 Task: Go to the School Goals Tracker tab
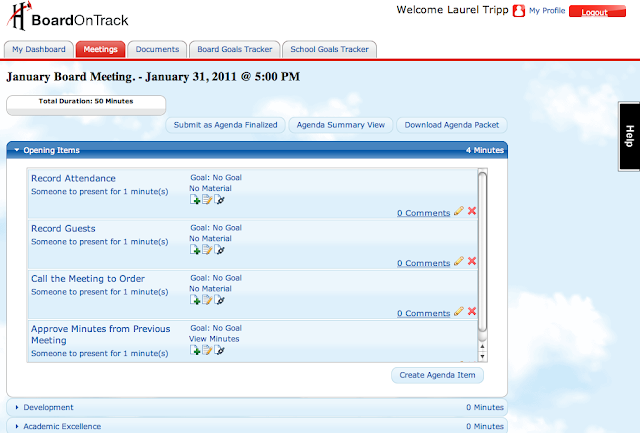click(329, 49)
